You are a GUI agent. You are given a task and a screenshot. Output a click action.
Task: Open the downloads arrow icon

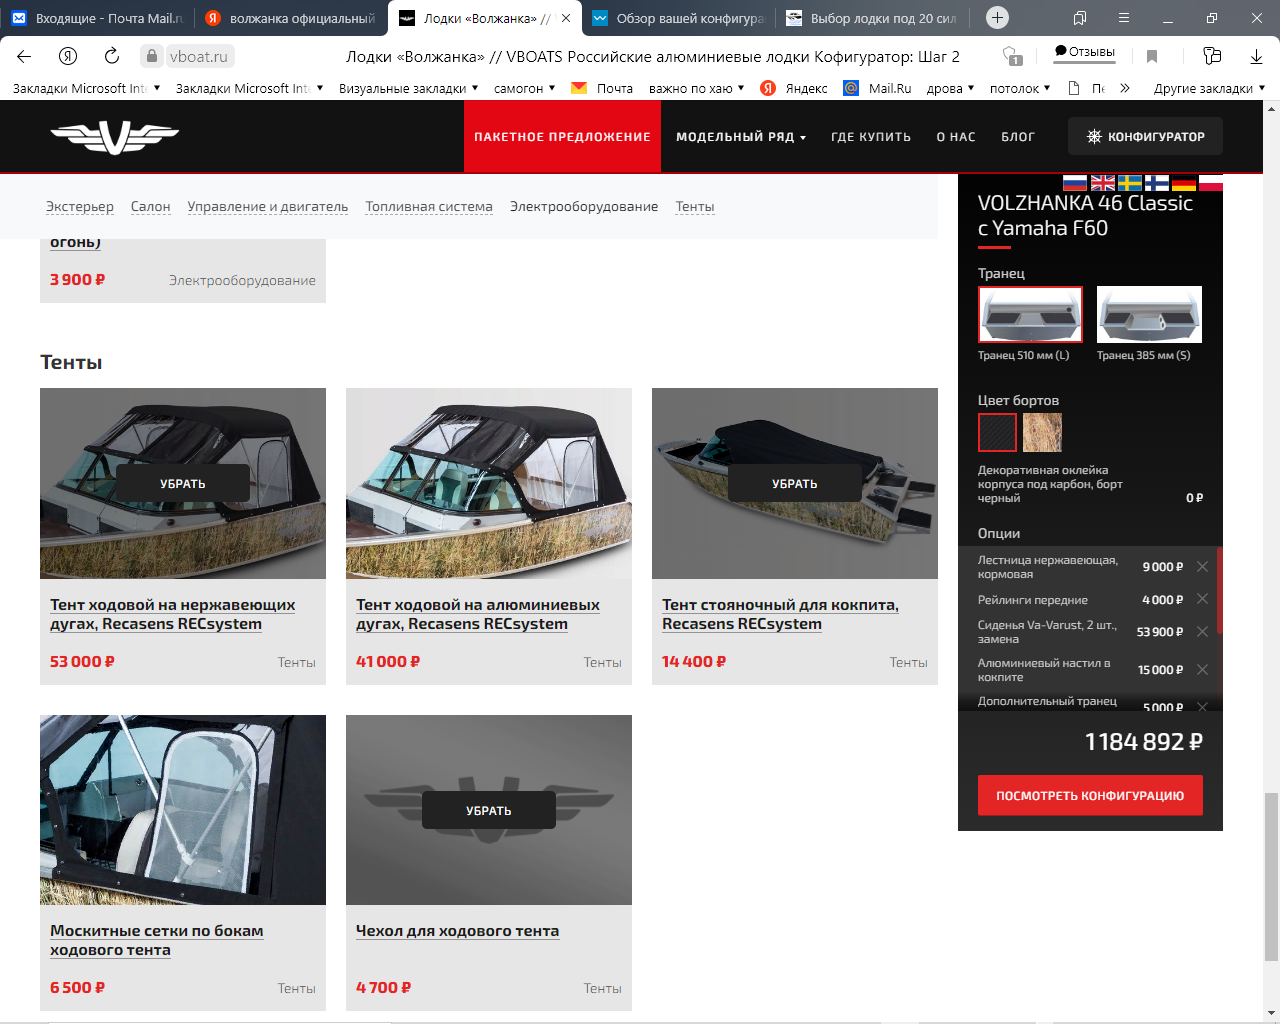(x=1256, y=56)
